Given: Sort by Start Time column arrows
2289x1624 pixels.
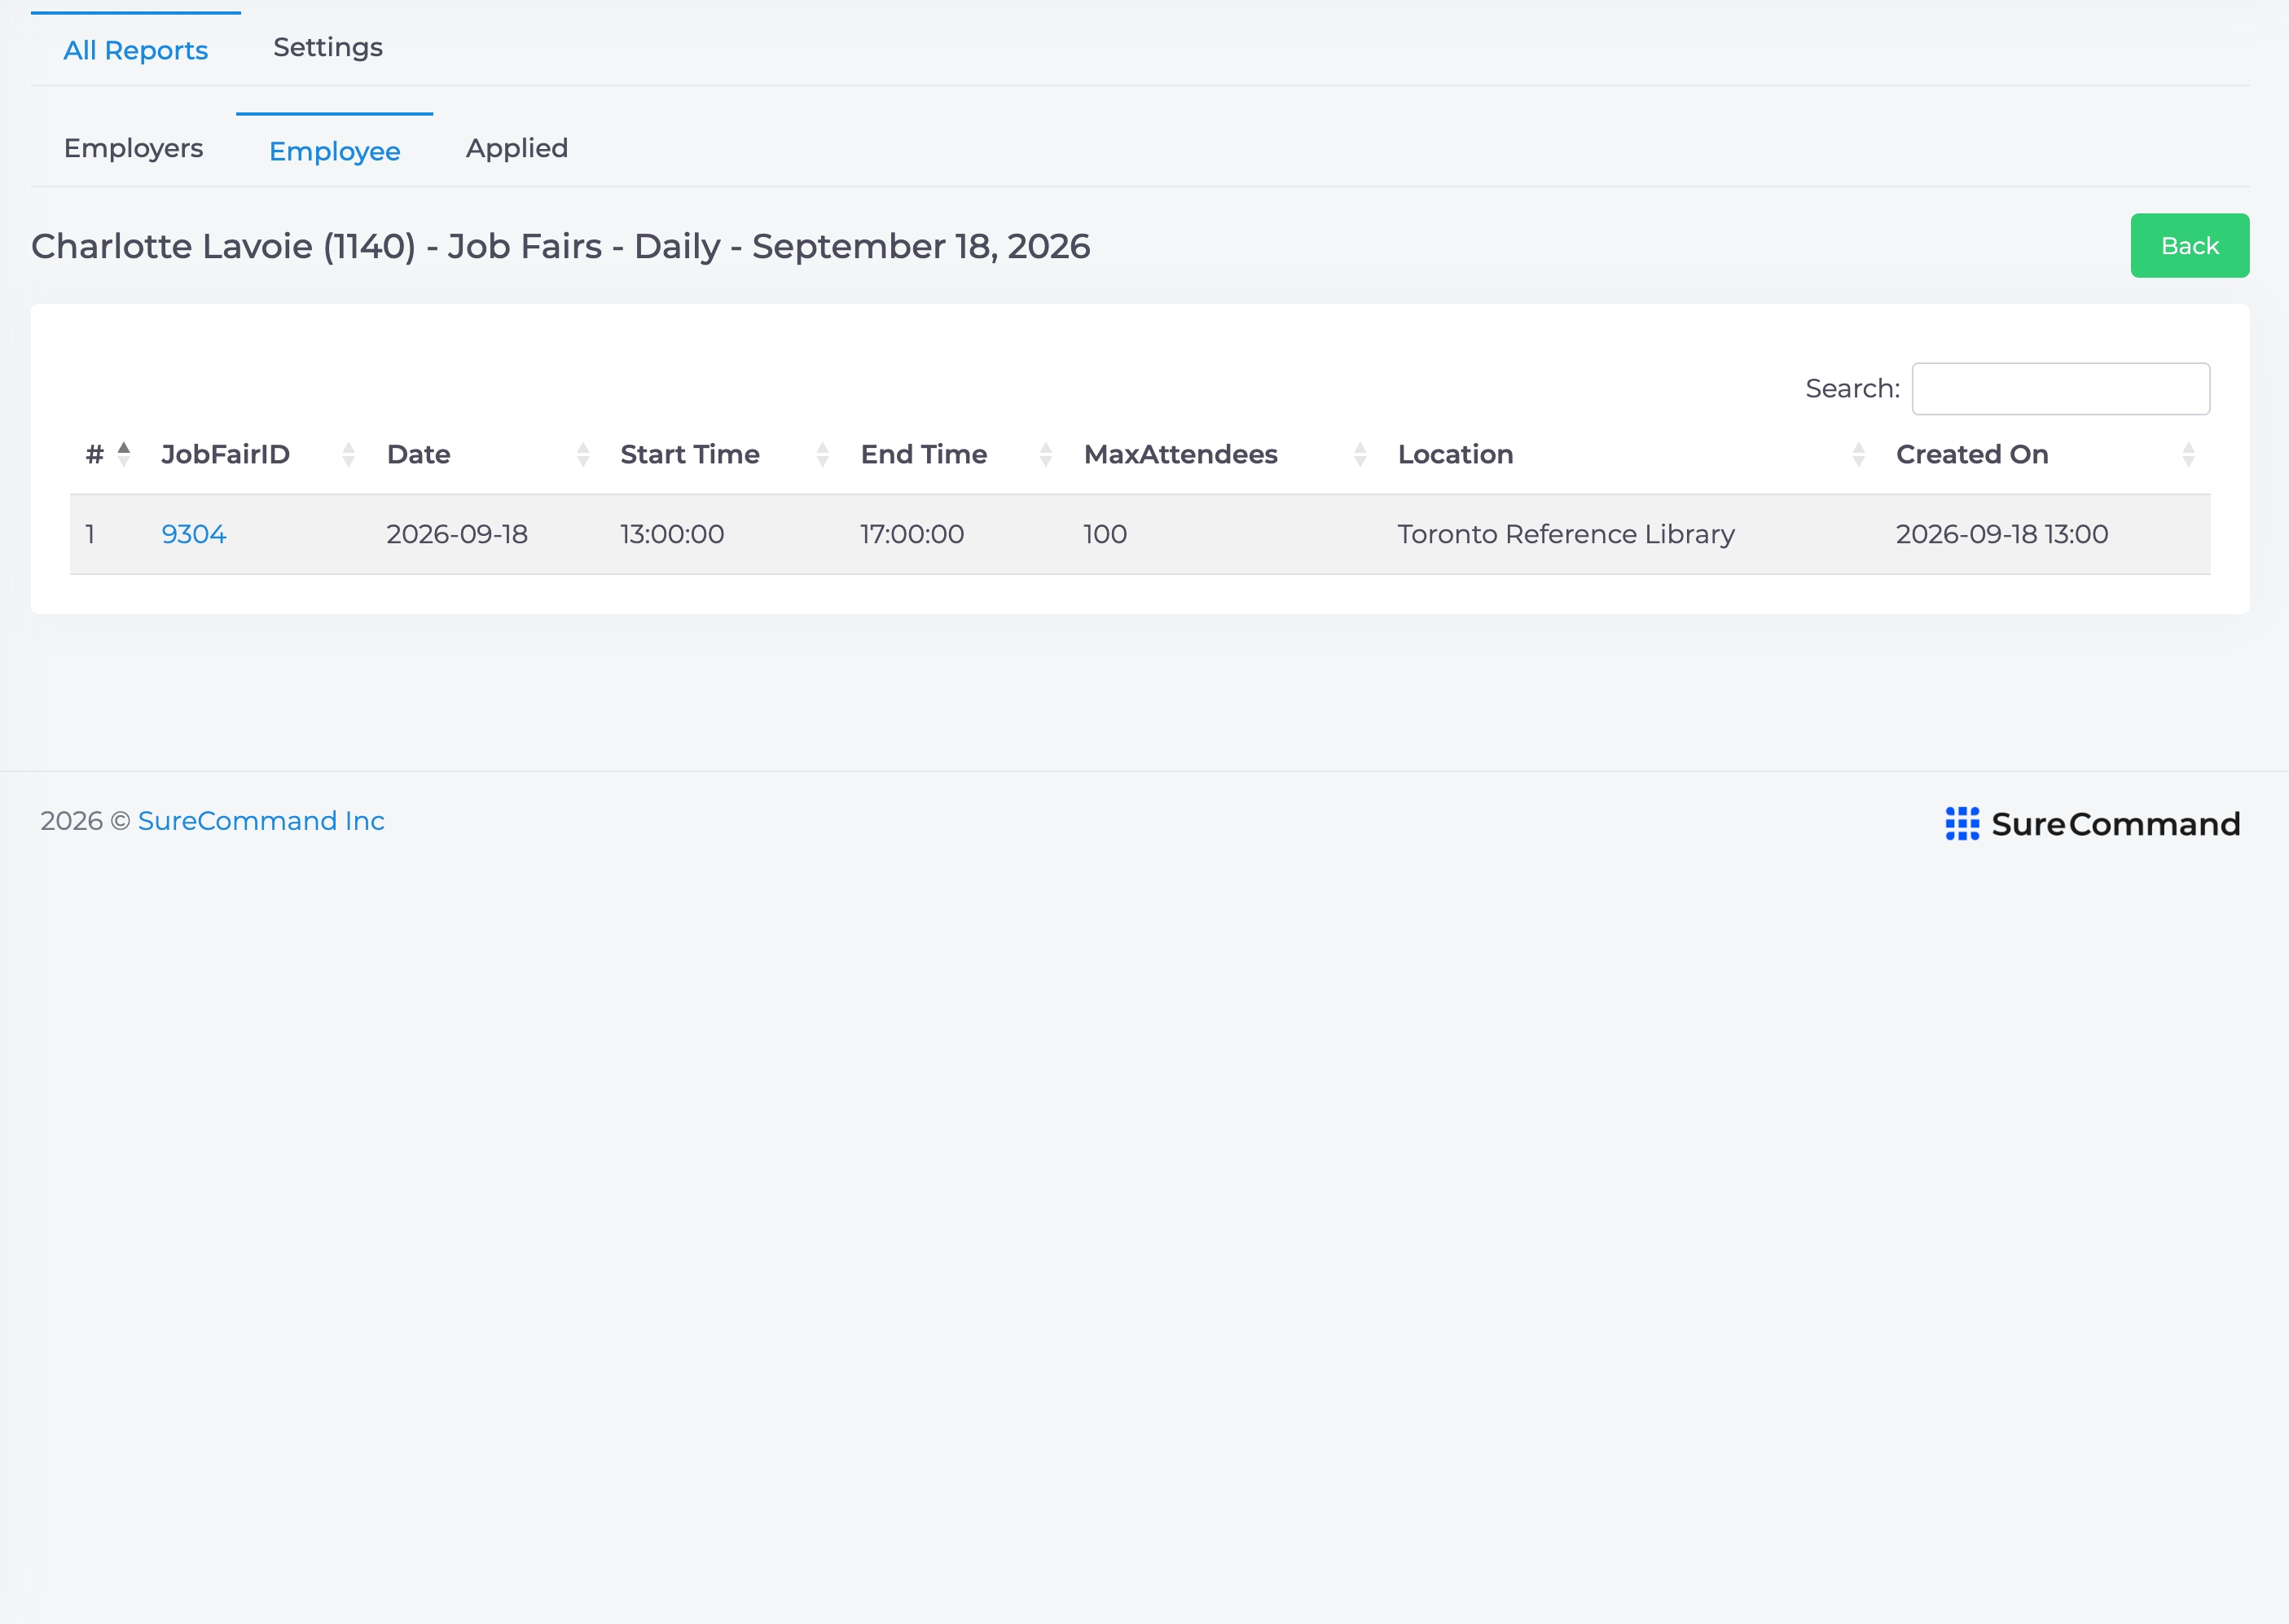Looking at the screenshot, I should pyautogui.click(x=823, y=454).
